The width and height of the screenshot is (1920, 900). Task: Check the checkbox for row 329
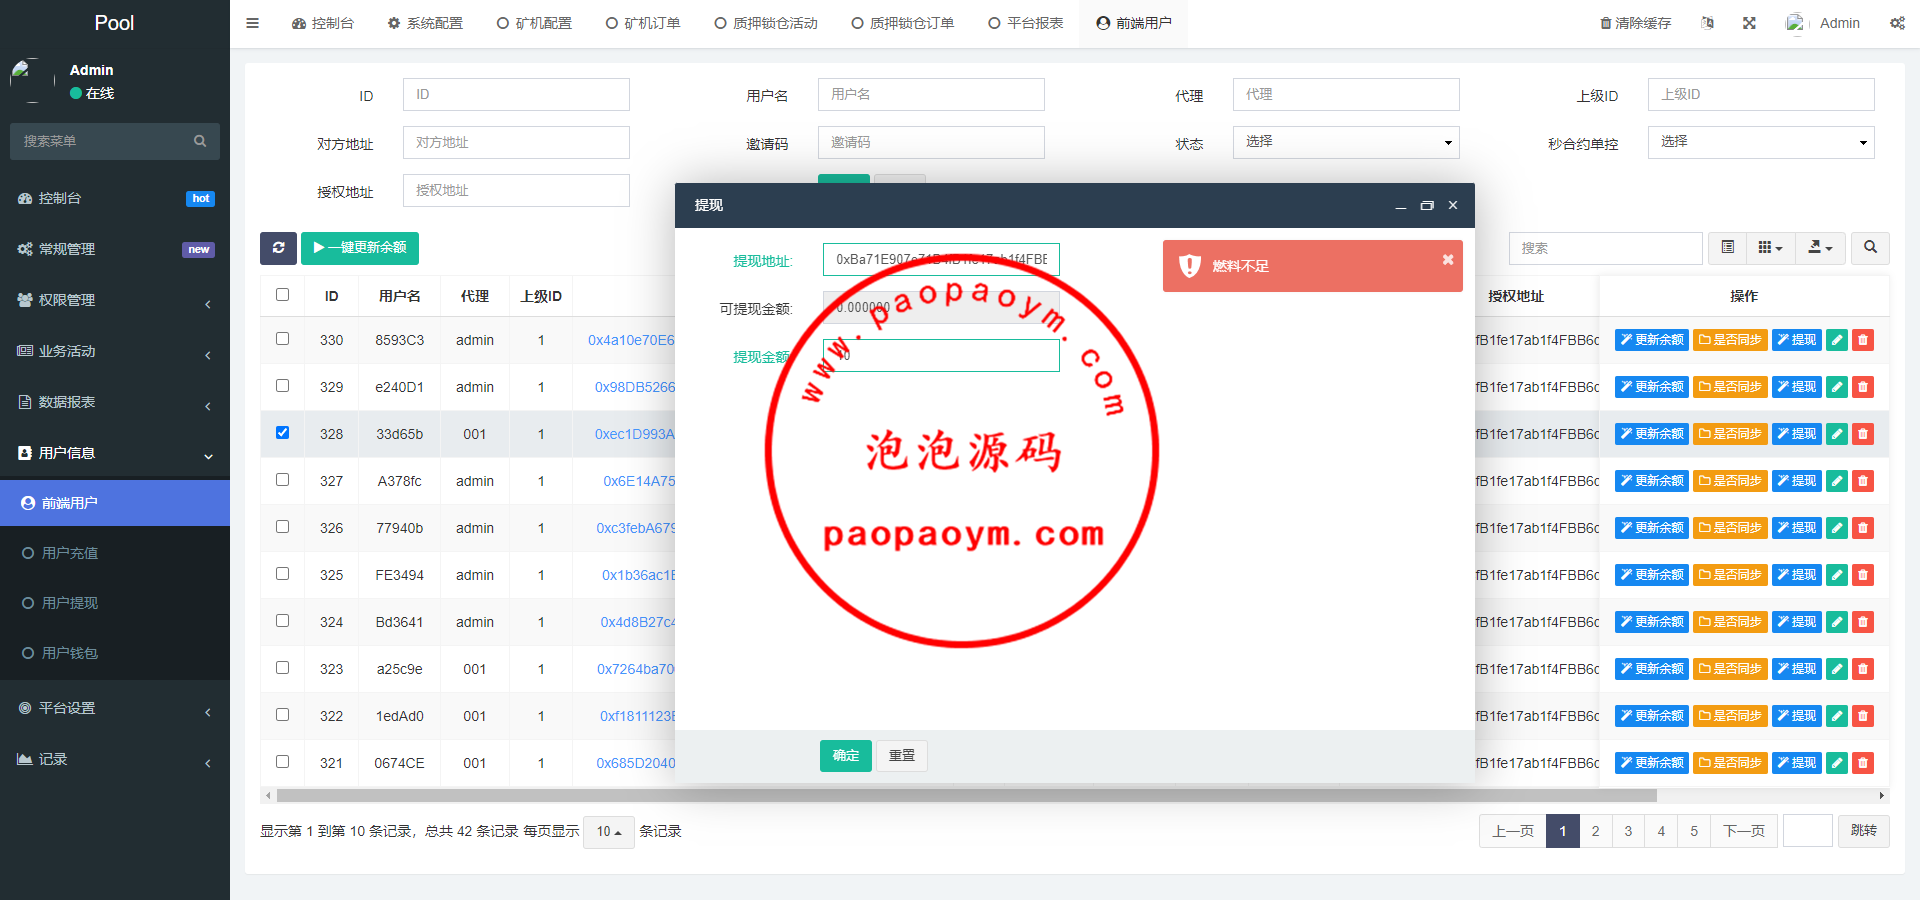click(x=282, y=386)
